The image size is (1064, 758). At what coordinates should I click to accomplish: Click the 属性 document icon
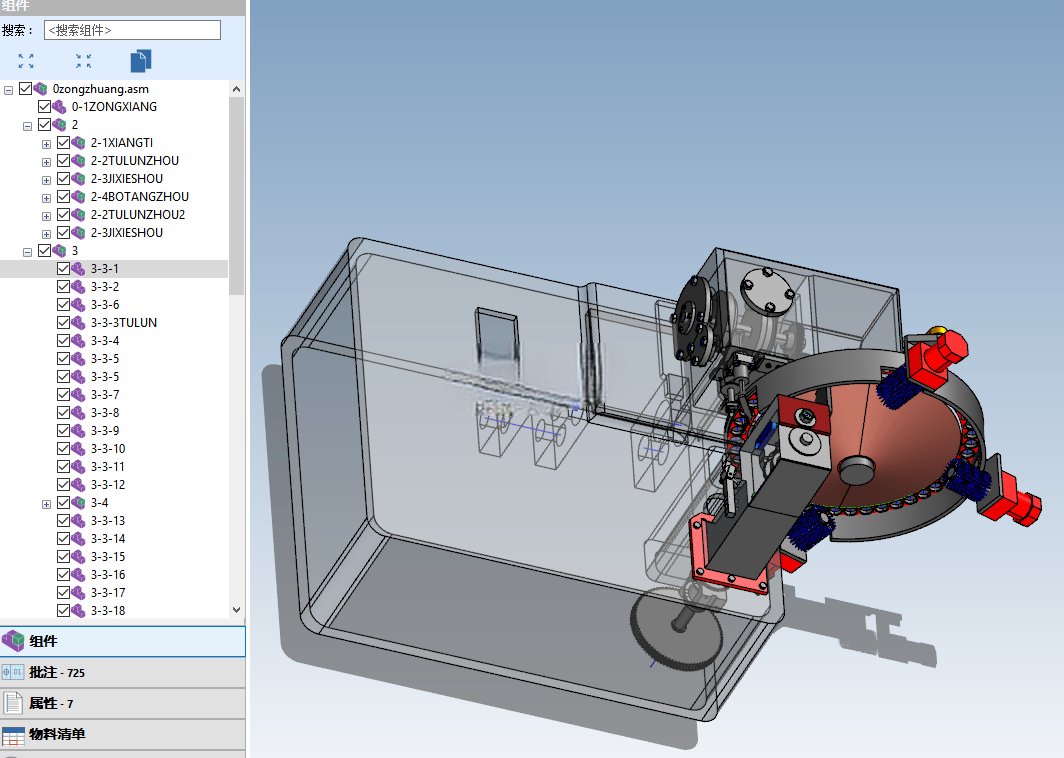tap(13, 704)
